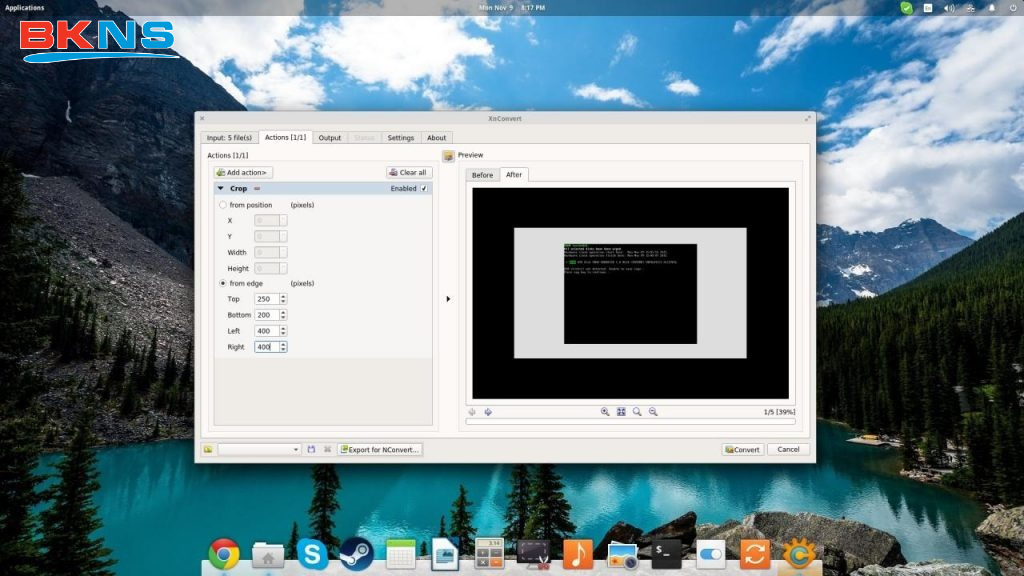1024x576 pixels.
Task: Click the zoom in magnifier below preview
Action: 605,412
